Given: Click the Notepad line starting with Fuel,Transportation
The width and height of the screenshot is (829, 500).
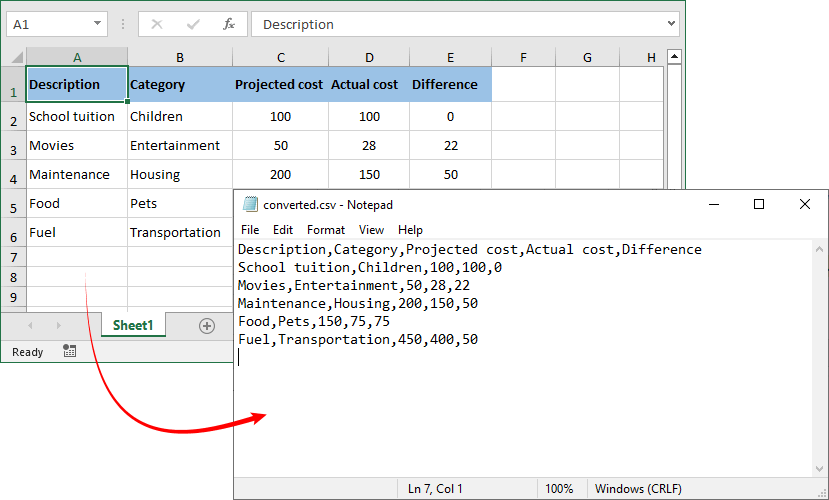Looking at the screenshot, I should click(x=358, y=339).
